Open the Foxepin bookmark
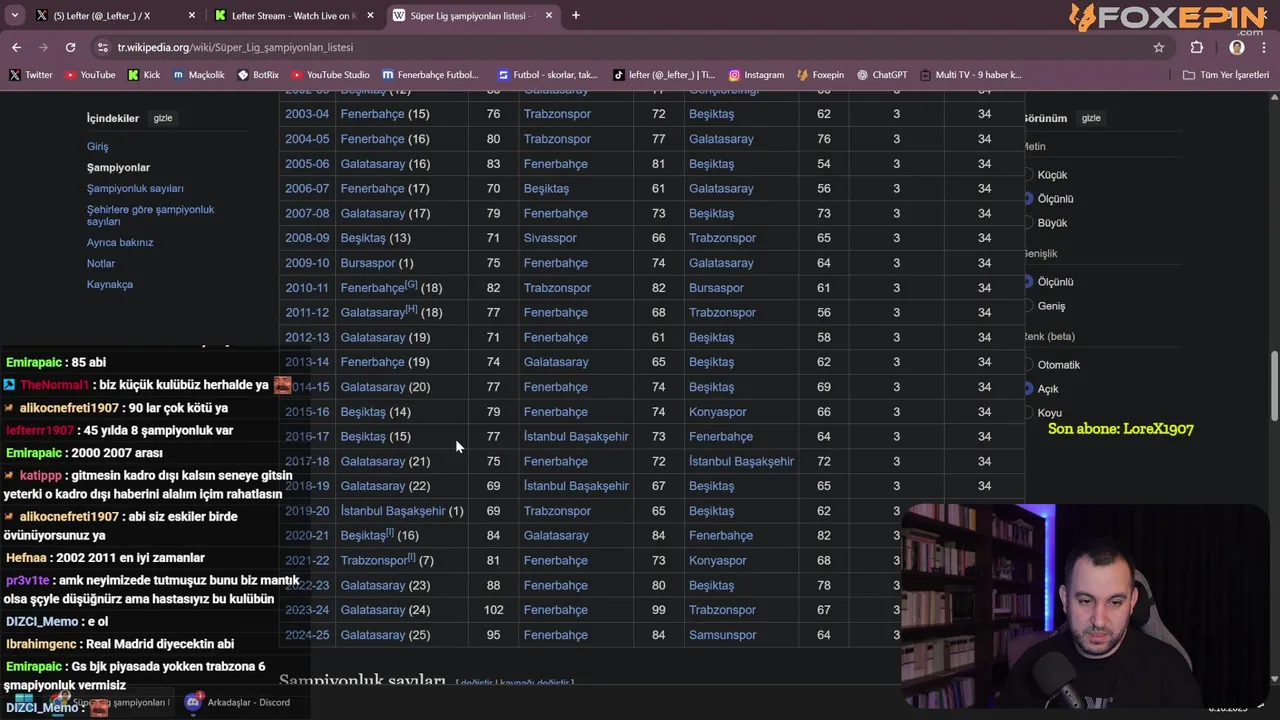1280x720 pixels. (x=820, y=75)
